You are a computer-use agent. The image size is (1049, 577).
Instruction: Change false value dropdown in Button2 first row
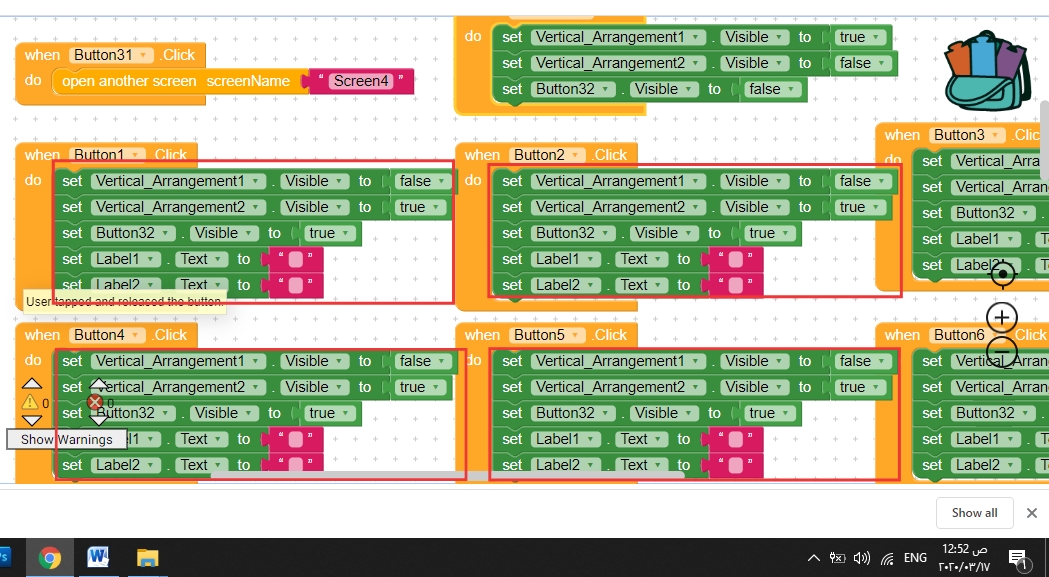click(861, 181)
